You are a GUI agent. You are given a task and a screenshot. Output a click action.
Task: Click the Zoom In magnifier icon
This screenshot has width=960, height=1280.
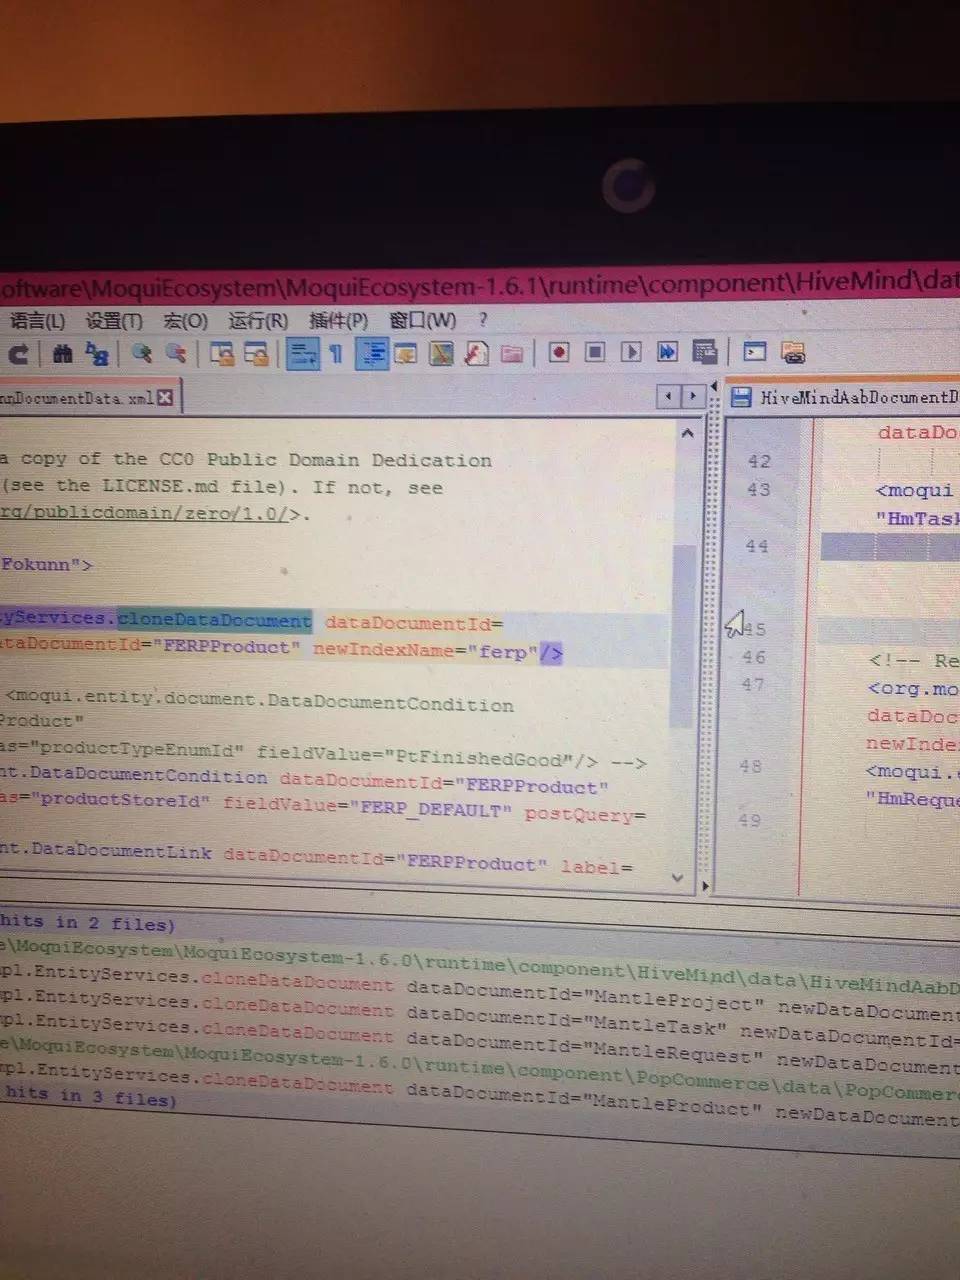pos(142,353)
